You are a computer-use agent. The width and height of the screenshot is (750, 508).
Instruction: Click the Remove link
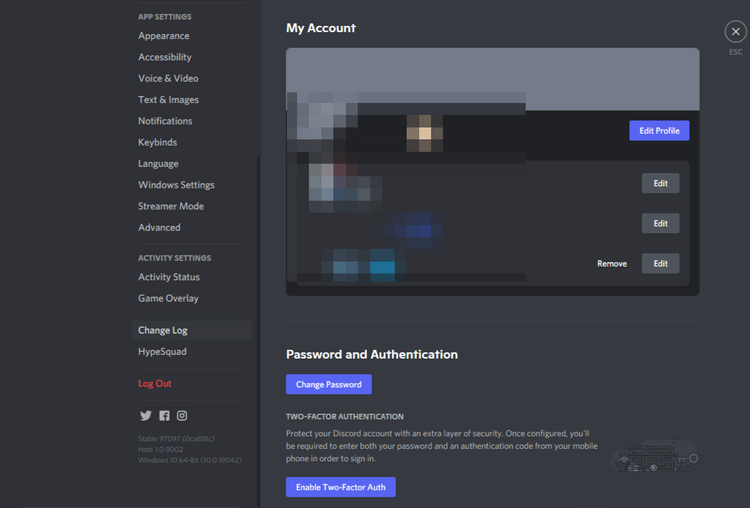tap(612, 264)
